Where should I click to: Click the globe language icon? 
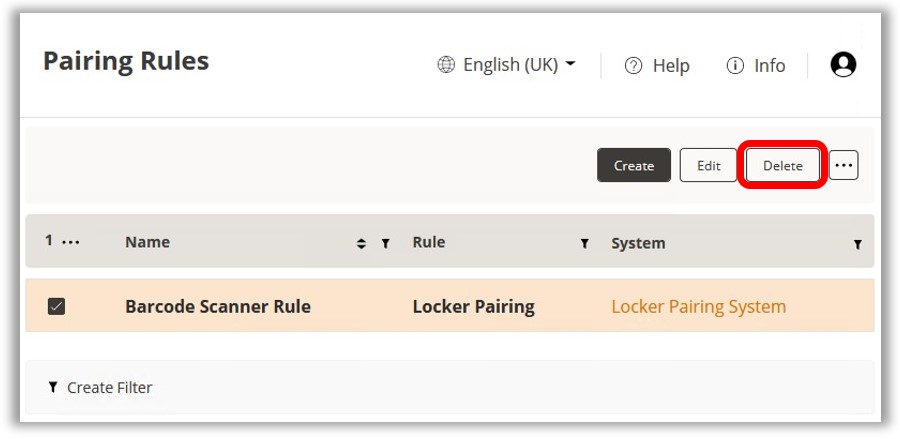coord(446,65)
